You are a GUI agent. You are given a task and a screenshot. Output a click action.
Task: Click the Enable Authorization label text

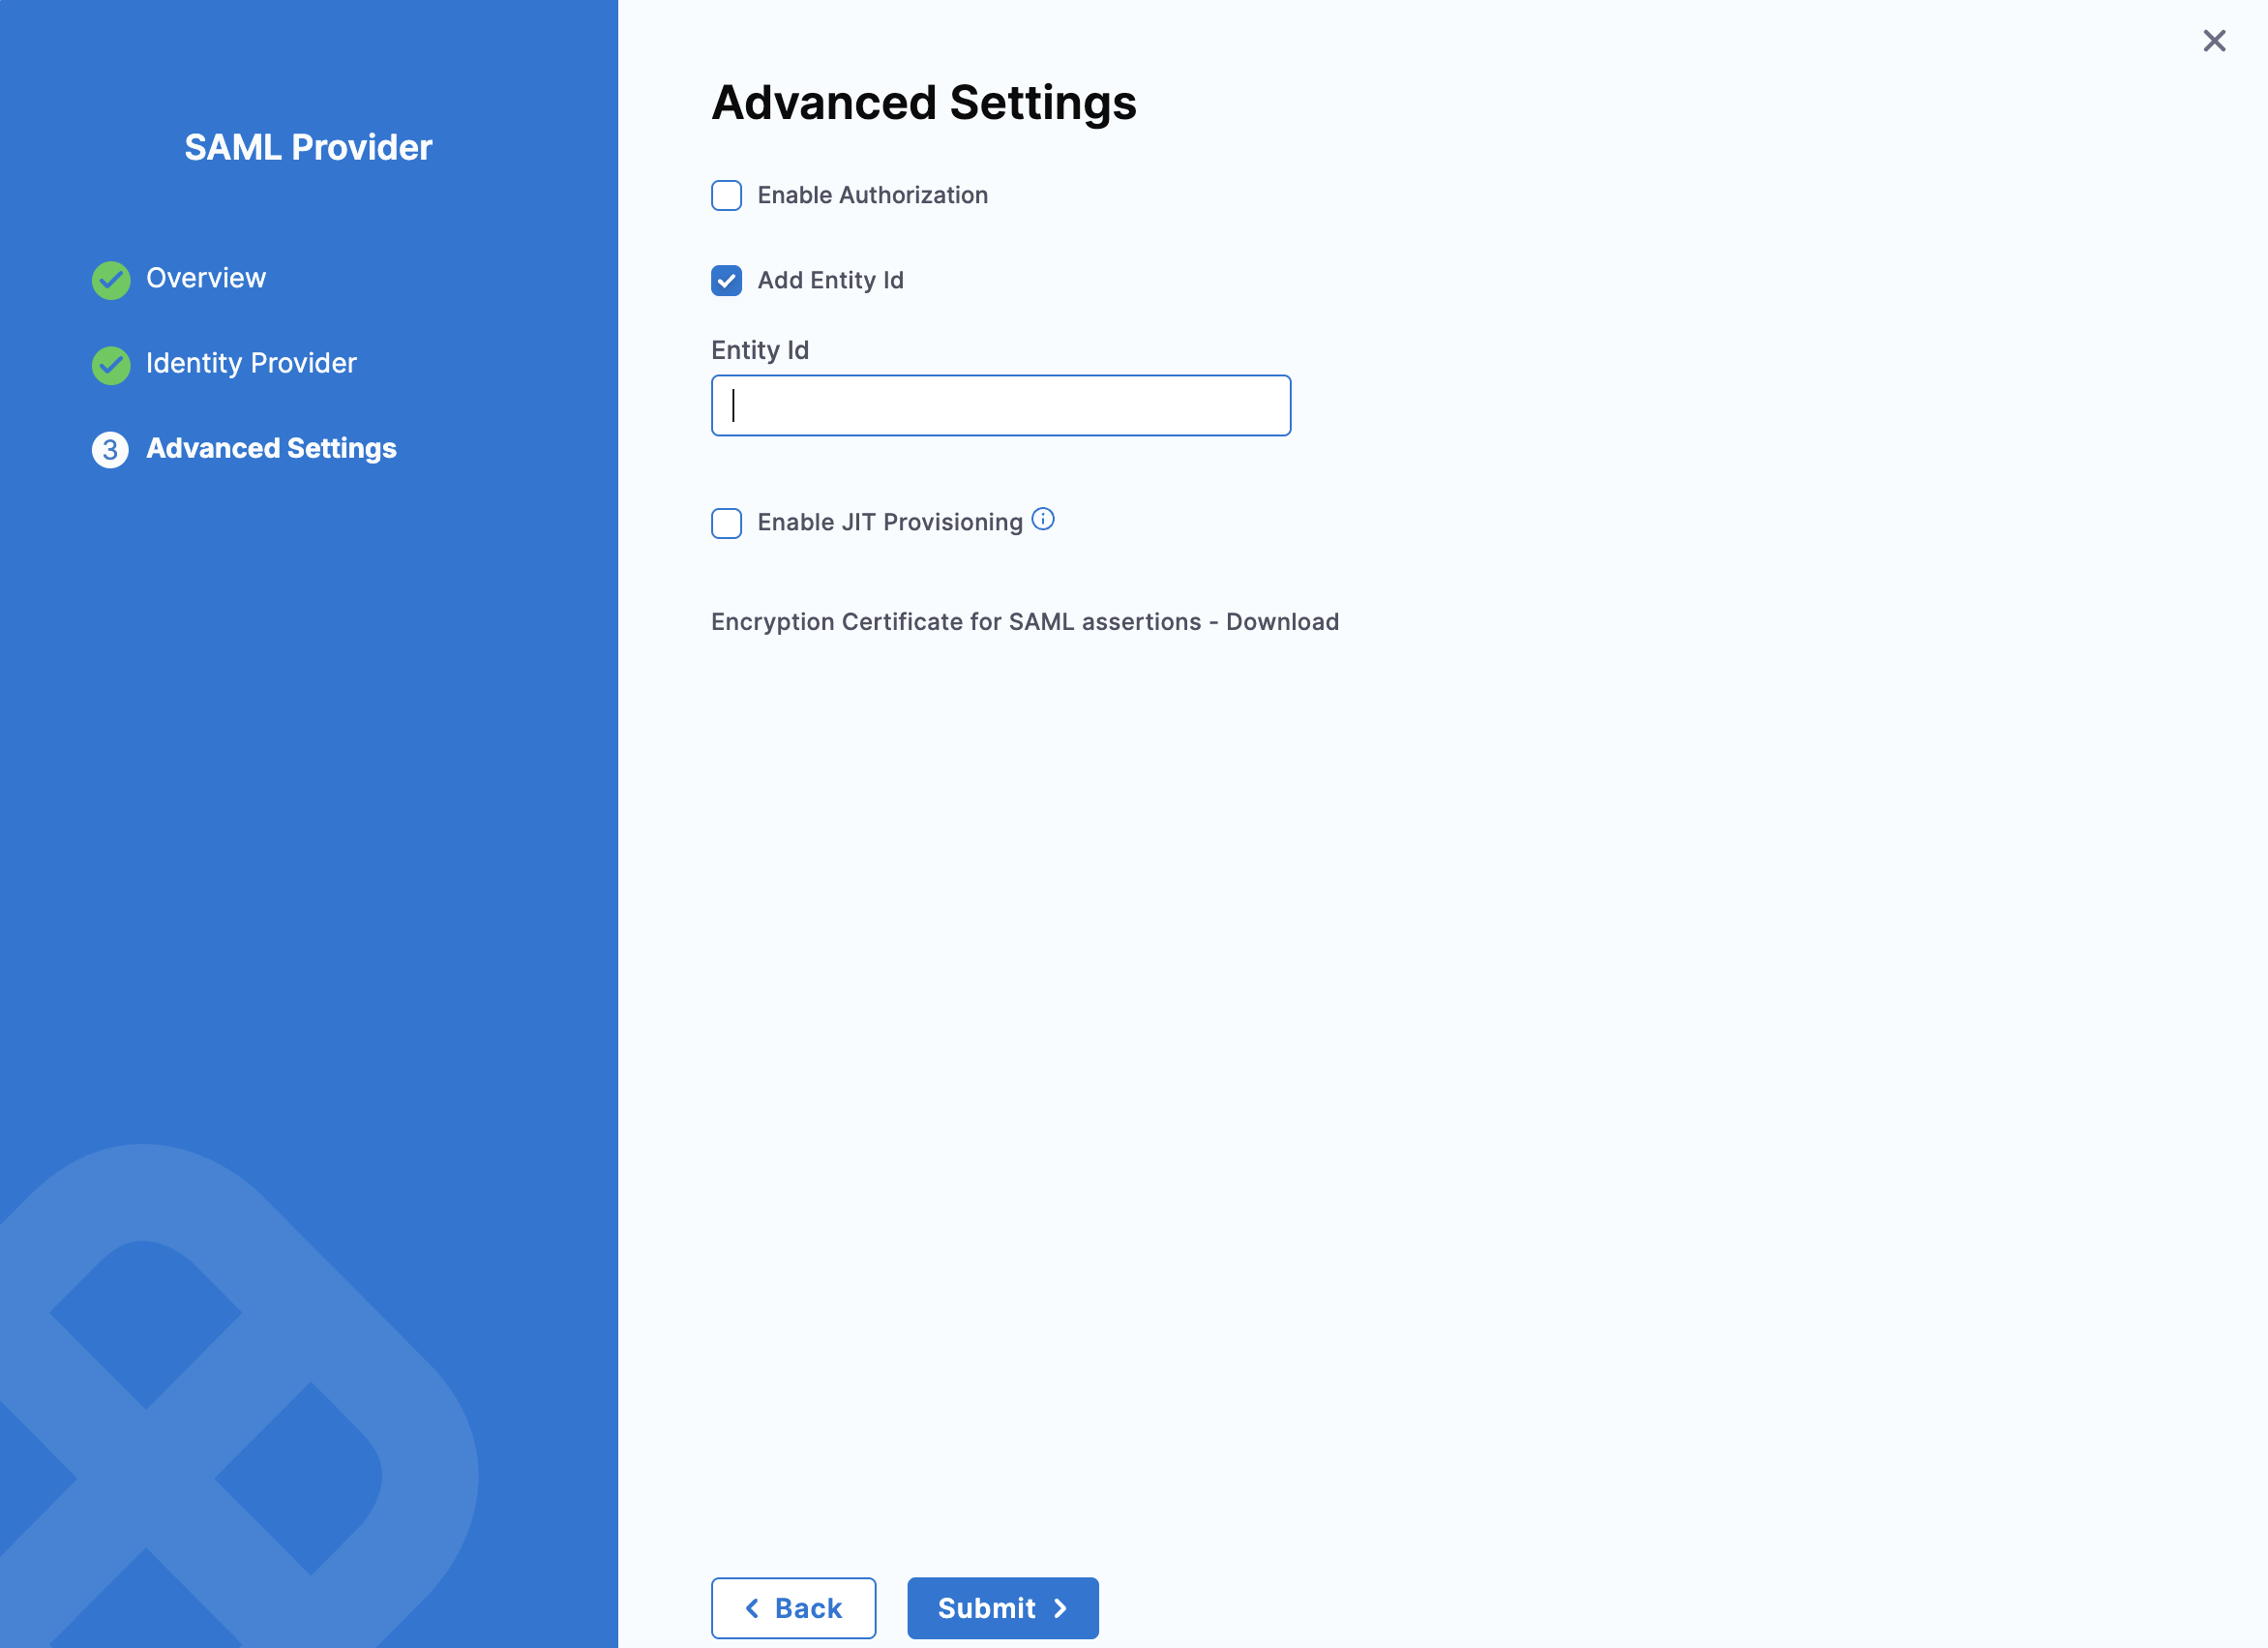(x=872, y=195)
